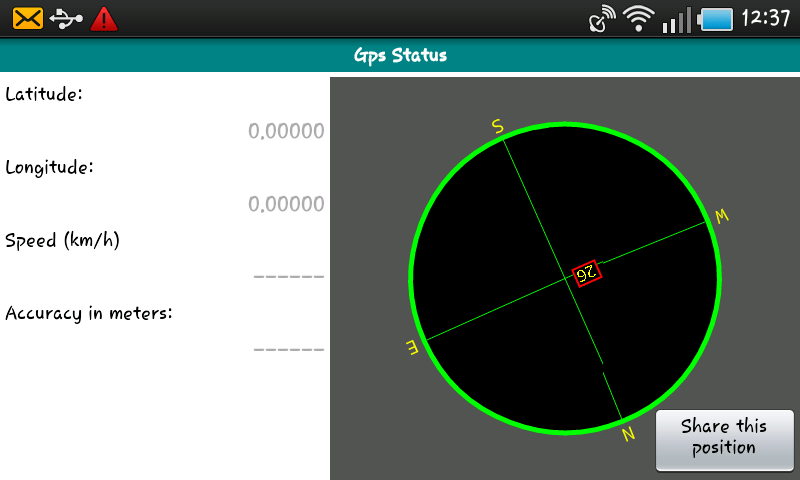Select satellite 26 marker on compass
Image resolution: width=800 pixels, height=480 pixels.
(587, 273)
